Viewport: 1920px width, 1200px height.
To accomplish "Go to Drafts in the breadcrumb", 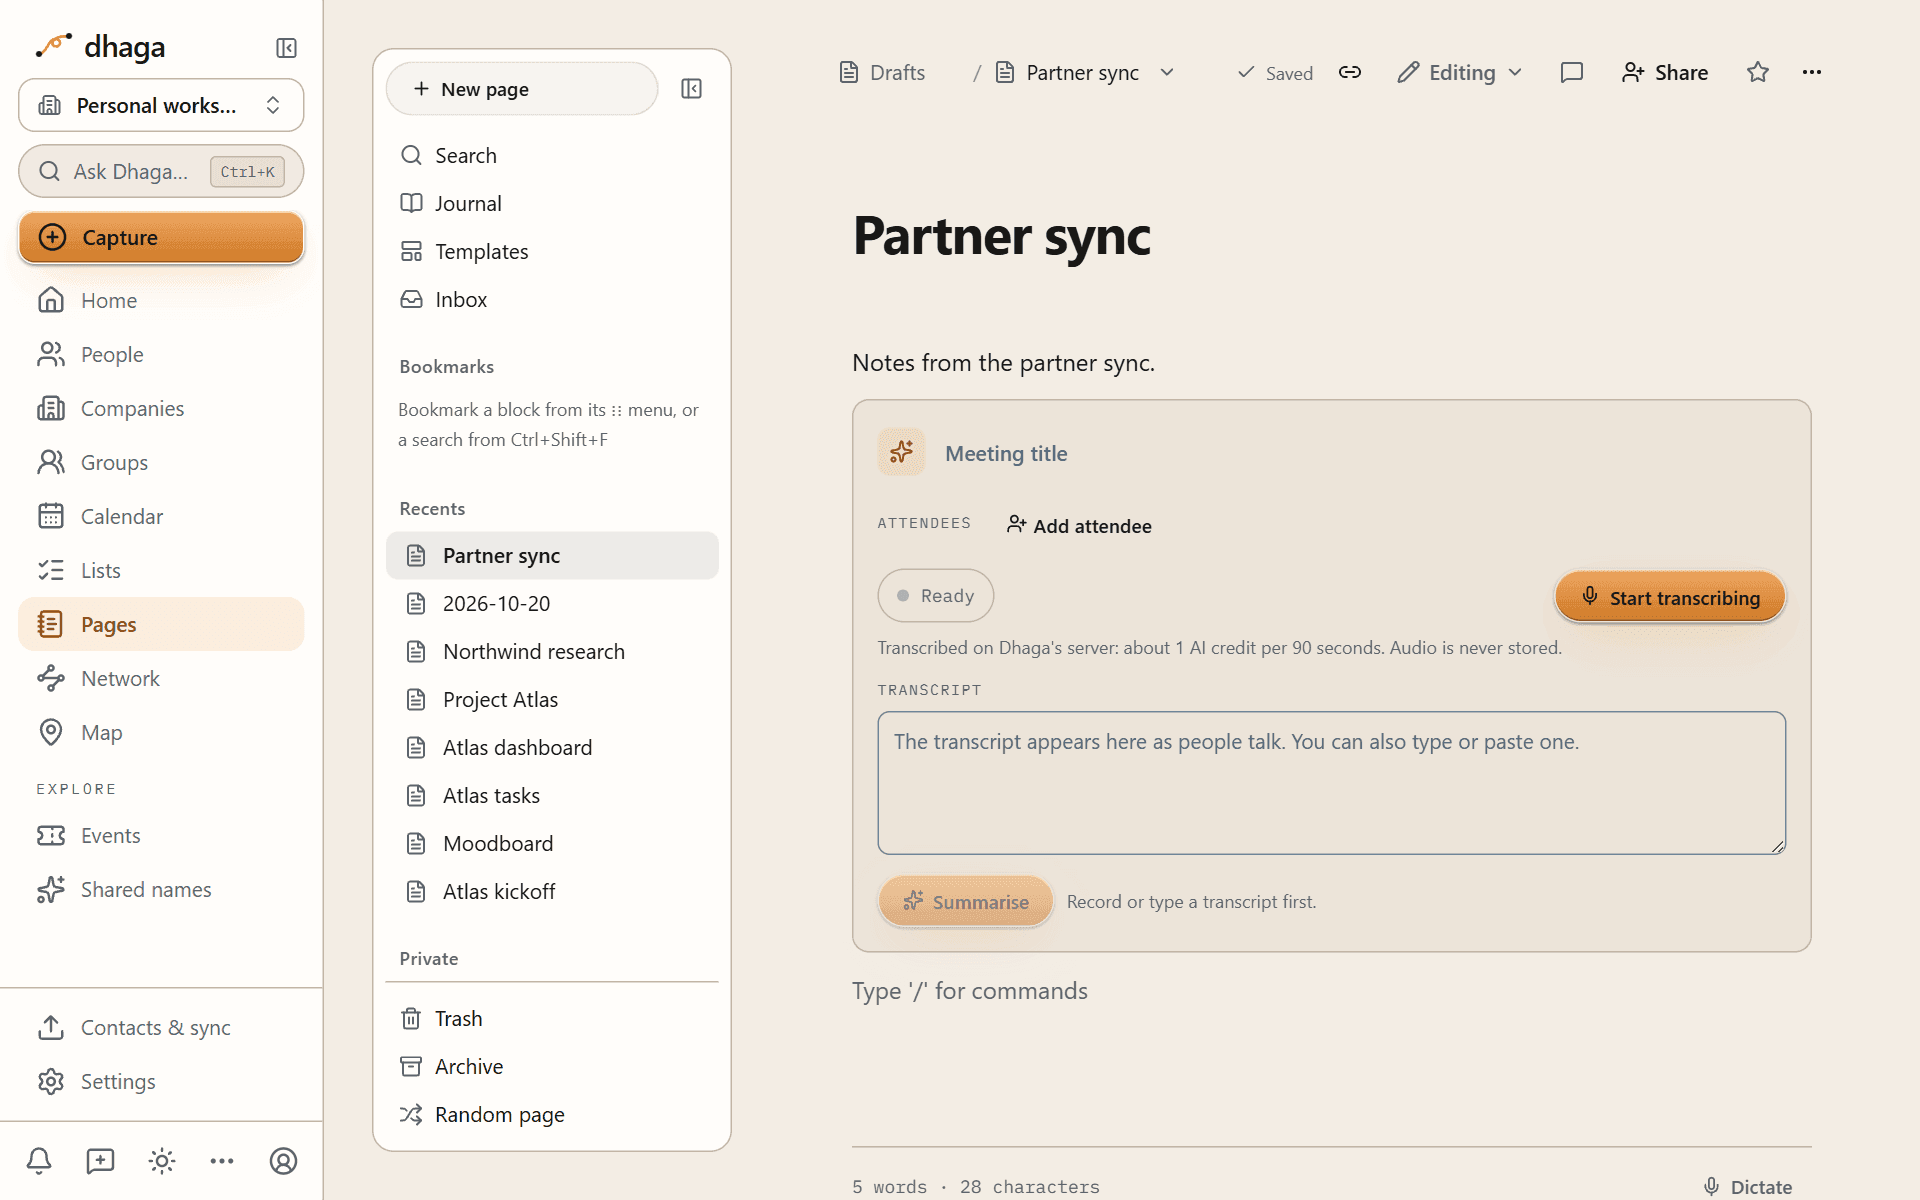I will pos(882,72).
